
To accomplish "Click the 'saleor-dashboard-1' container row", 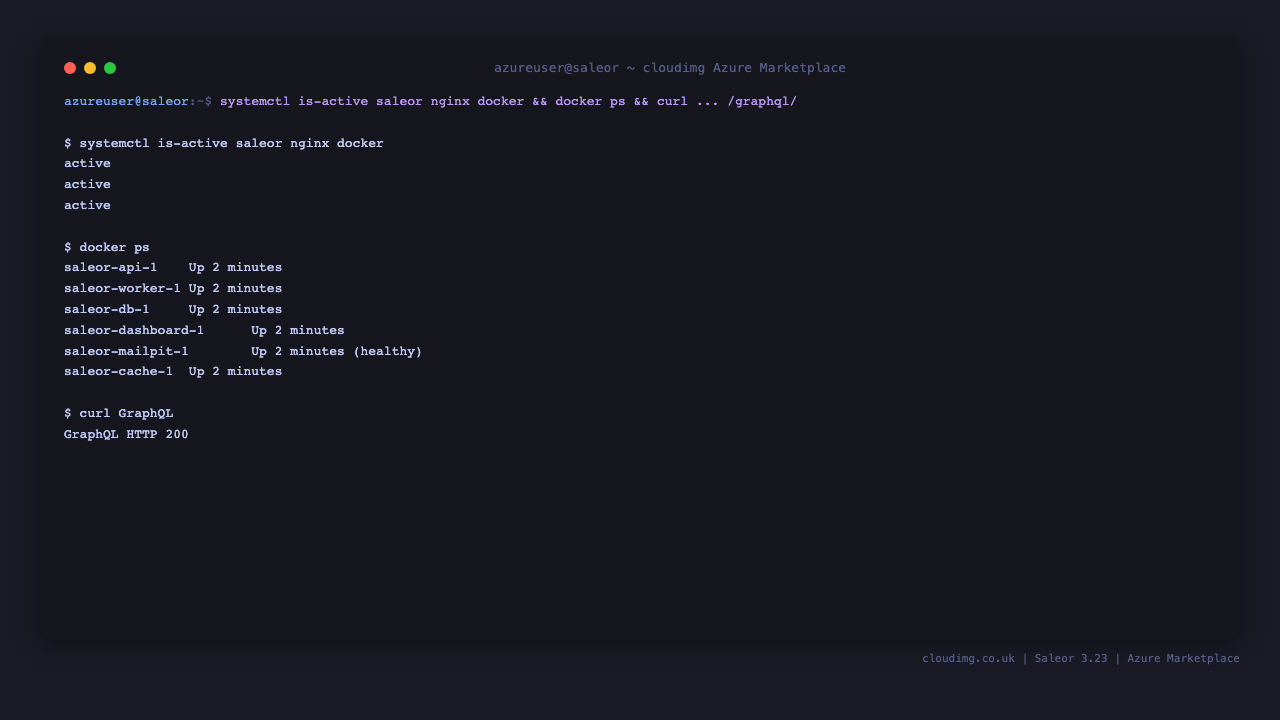I will tap(204, 330).
